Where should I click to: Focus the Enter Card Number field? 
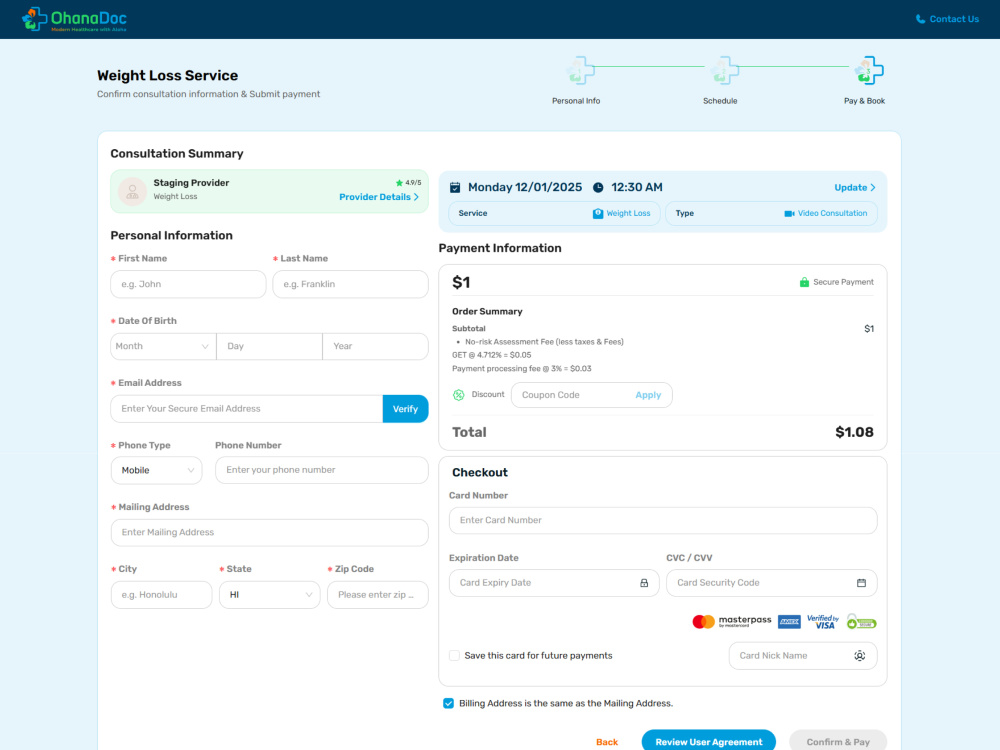tap(663, 520)
